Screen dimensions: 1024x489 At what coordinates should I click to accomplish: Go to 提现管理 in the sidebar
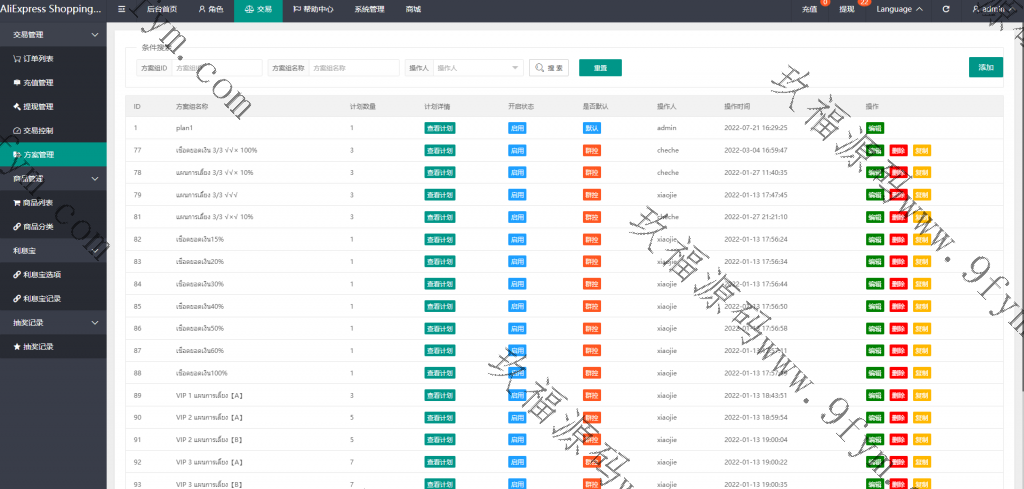(x=38, y=106)
